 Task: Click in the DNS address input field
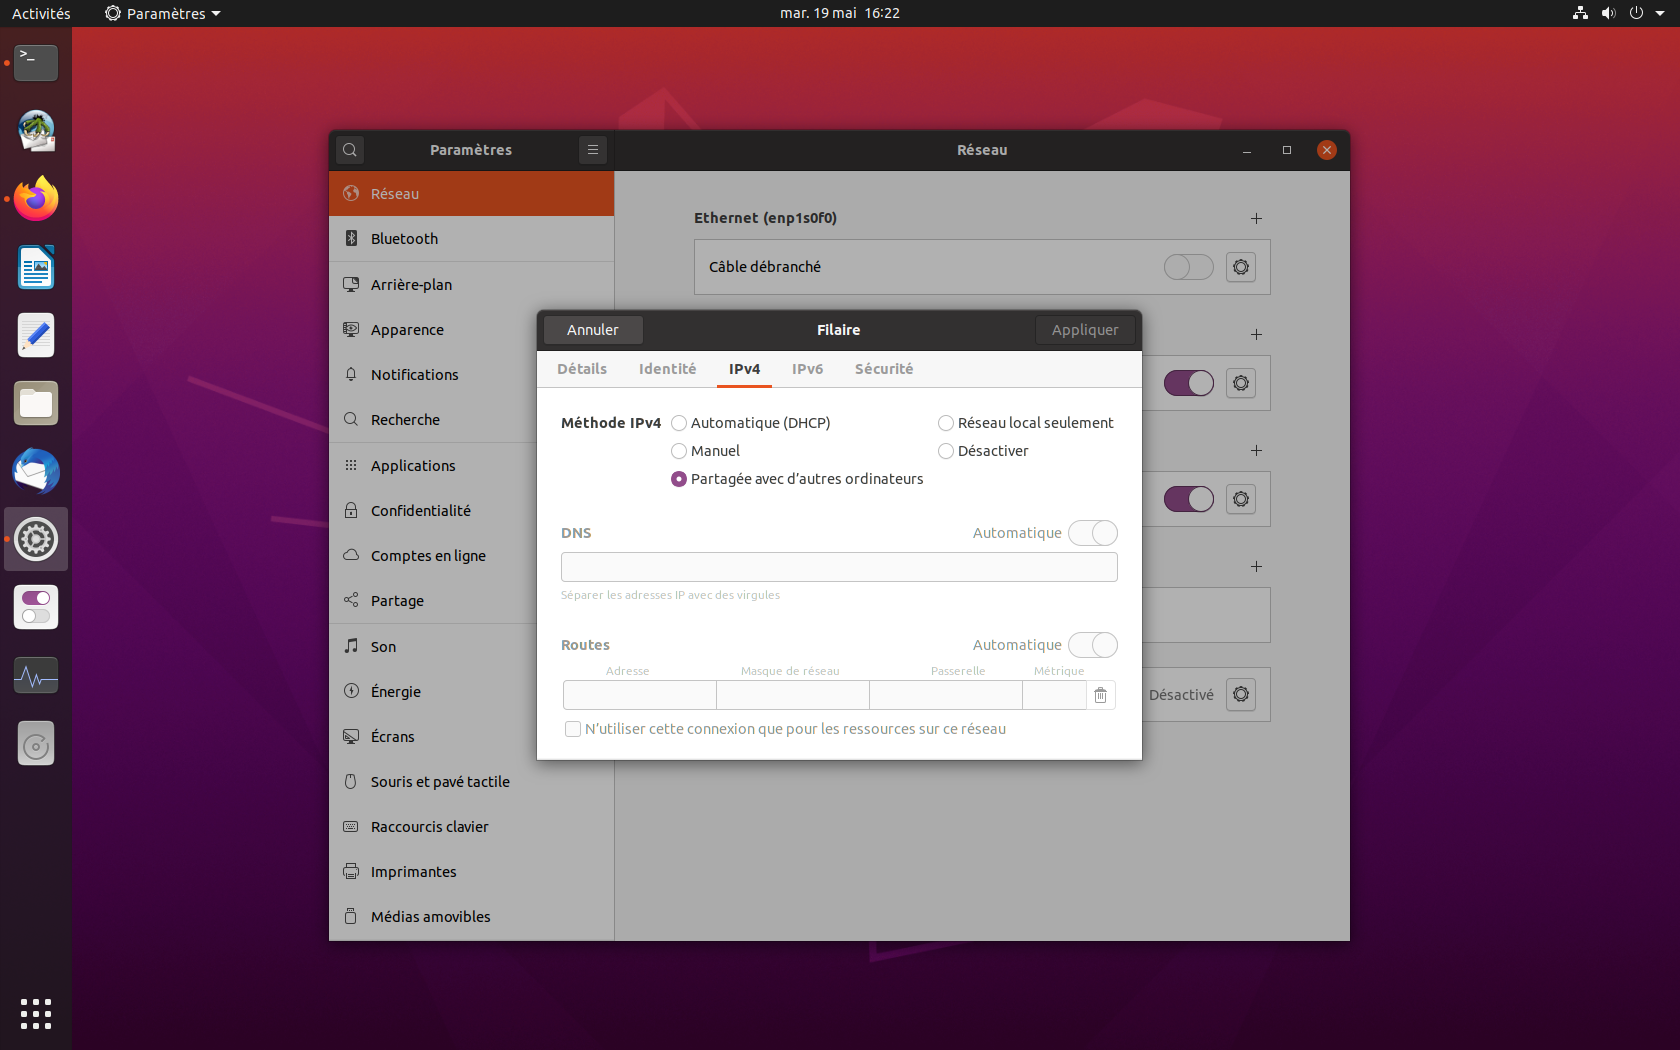(838, 567)
